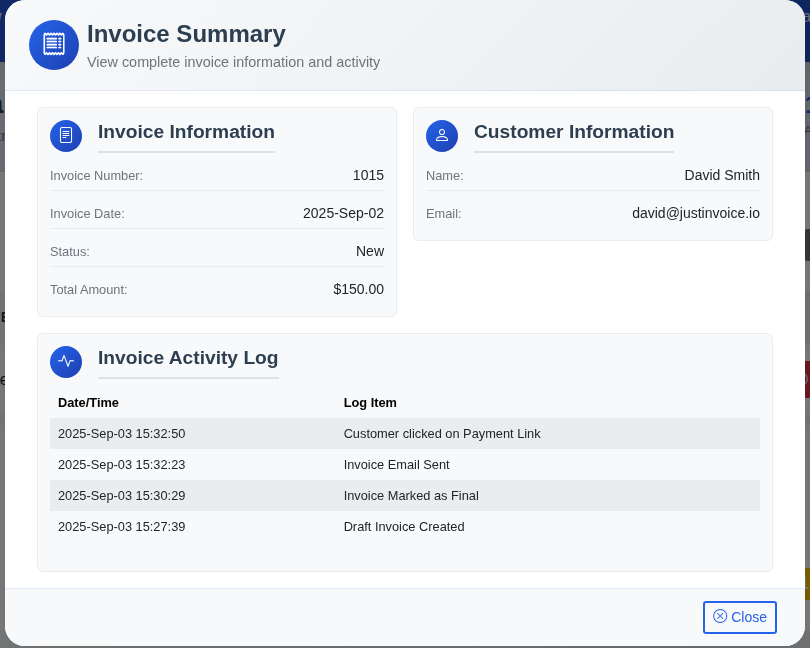Click timestamp 2025-Sep-03 15:32:50
The width and height of the screenshot is (810, 648).
(121, 434)
